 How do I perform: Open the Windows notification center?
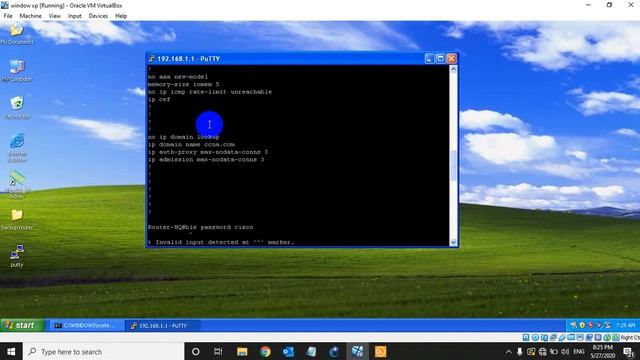pyautogui.click(x=628, y=351)
